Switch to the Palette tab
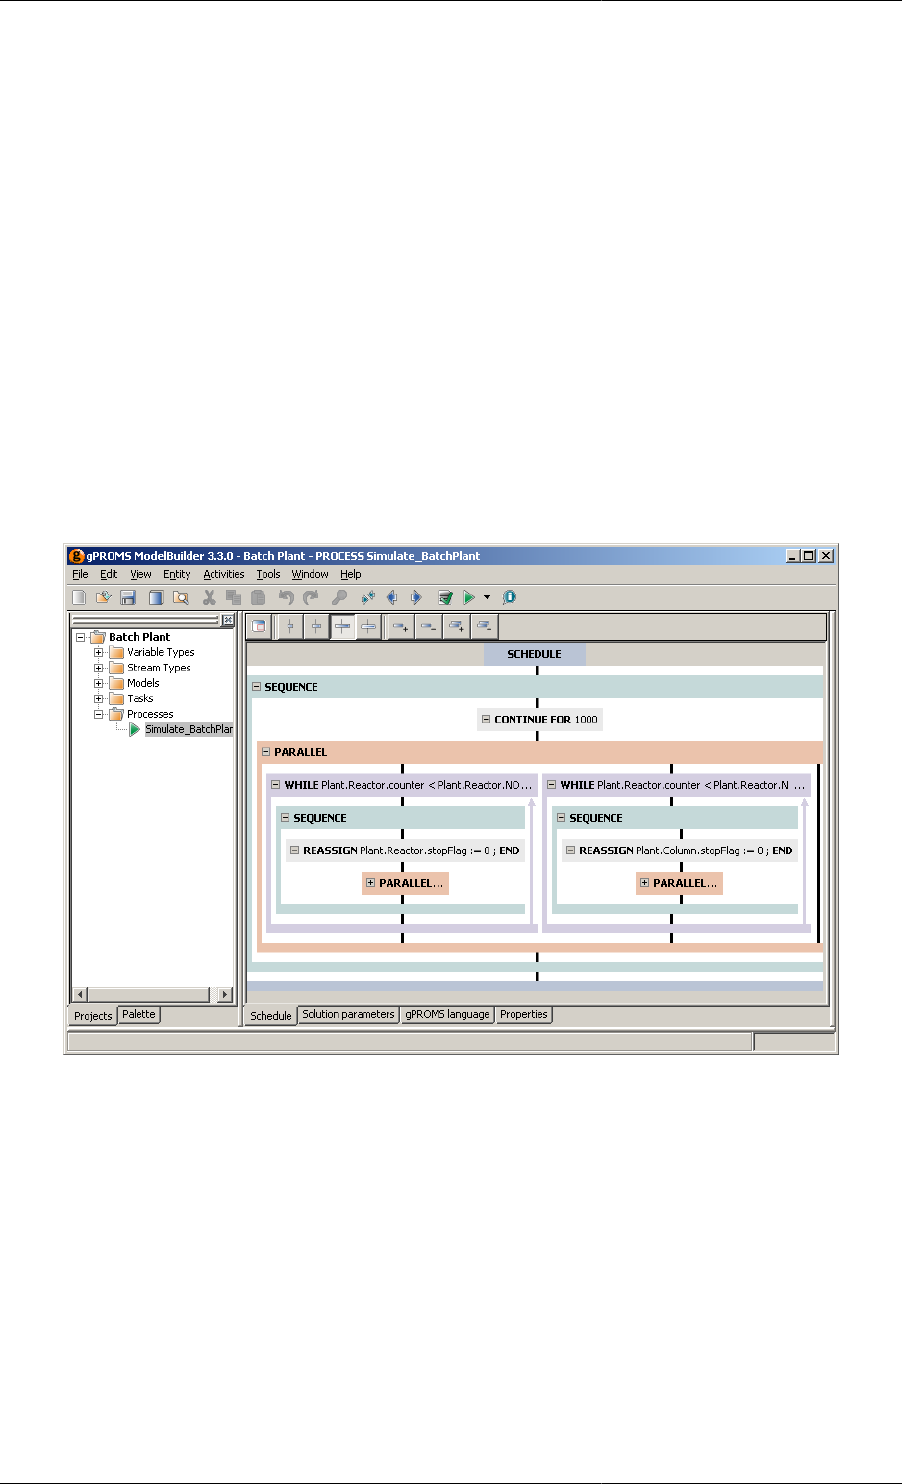902x1484 pixels. coord(139,1014)
